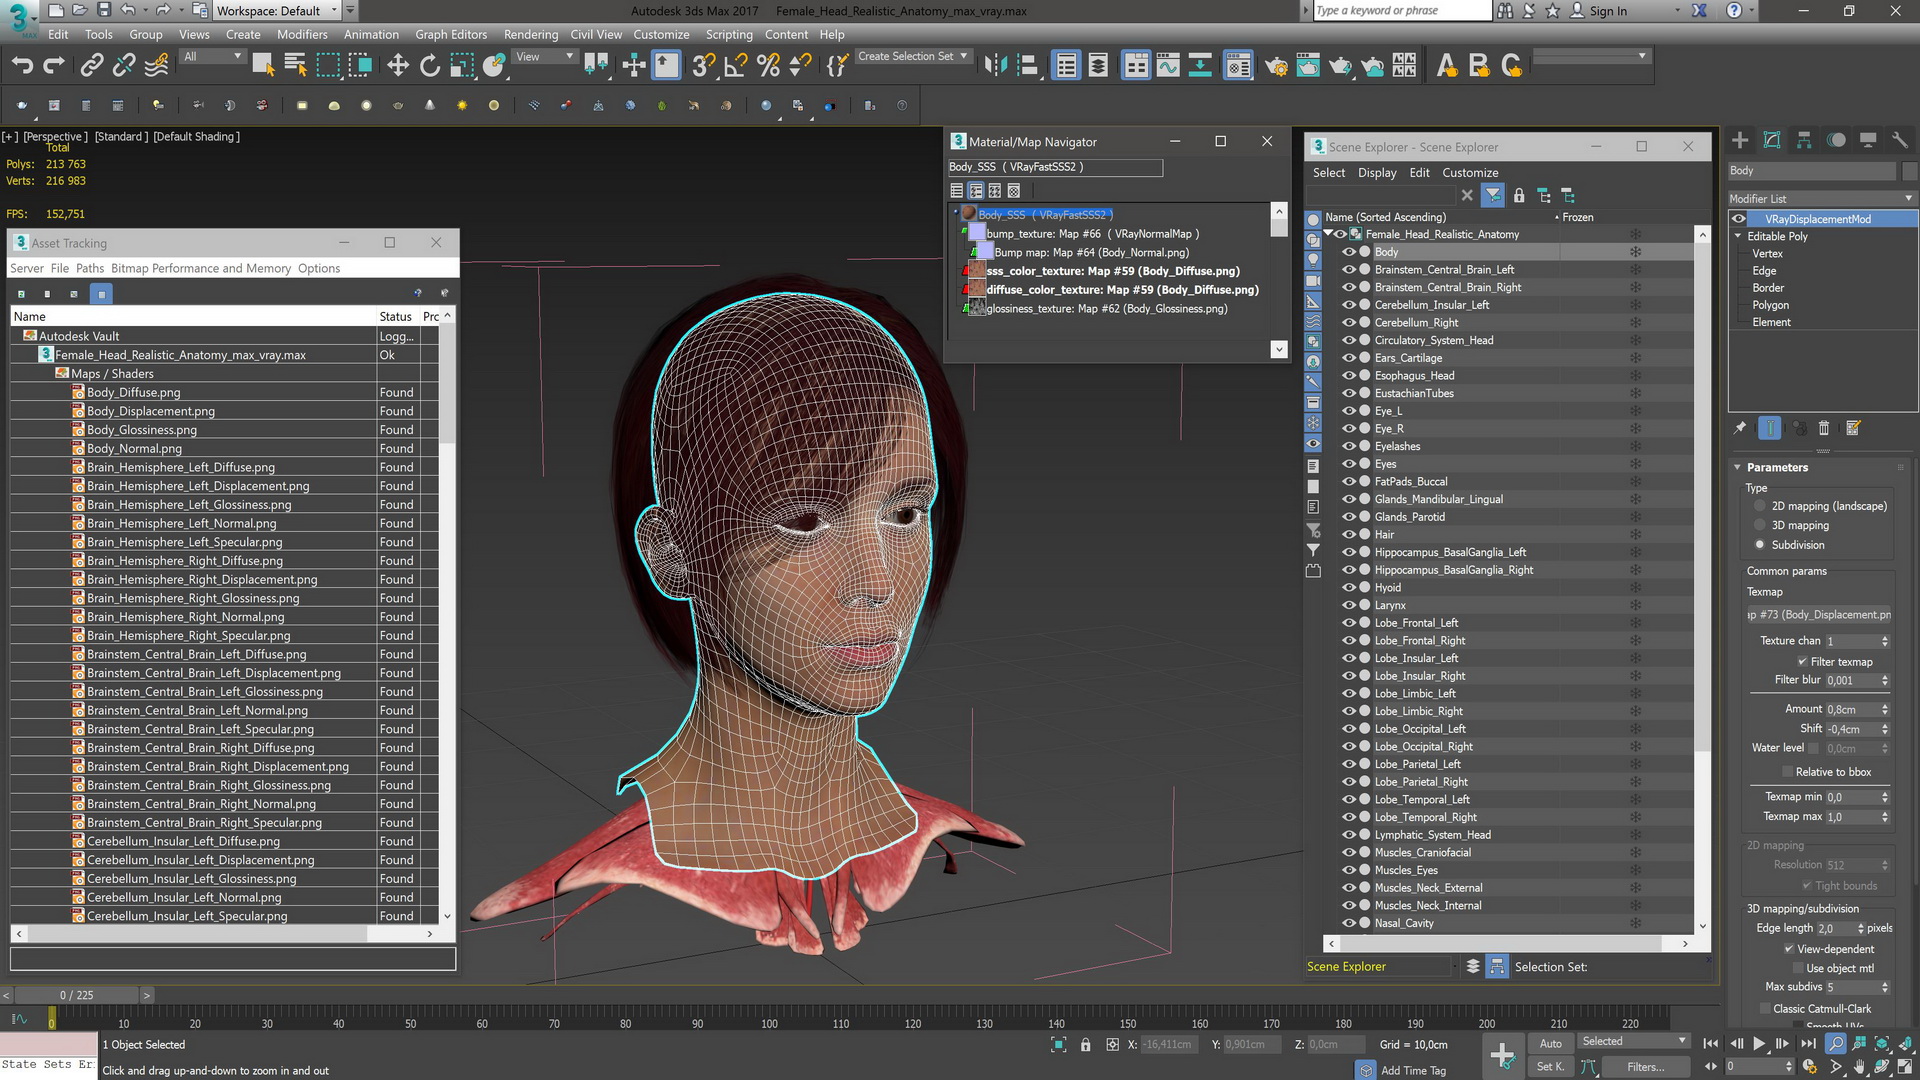Click Asset Tracking horizontal scrollbar
This screenshot has height=1080, width=1920.
point(223,933)
